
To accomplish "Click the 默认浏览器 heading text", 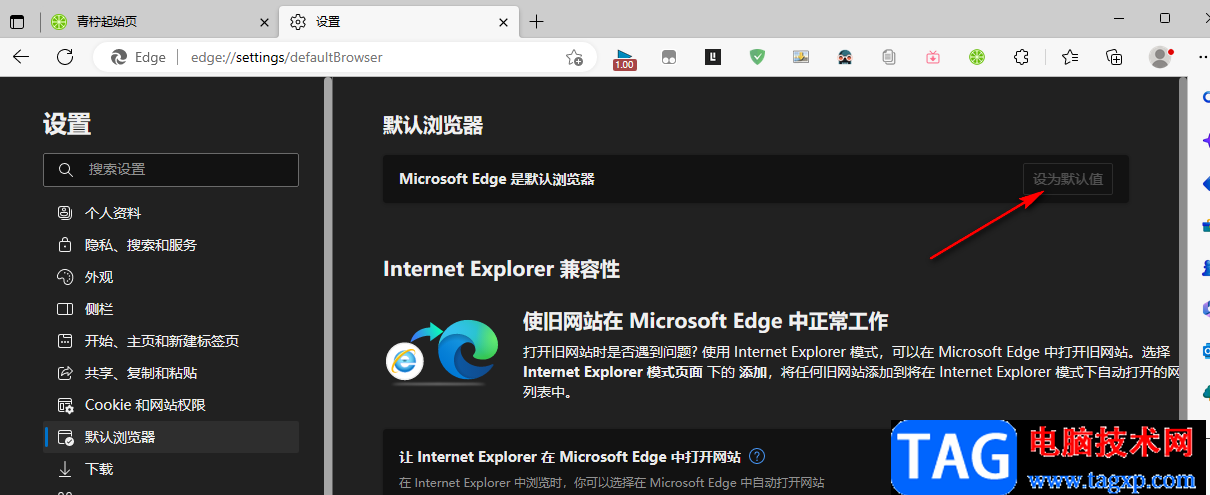I will (433, 125).
